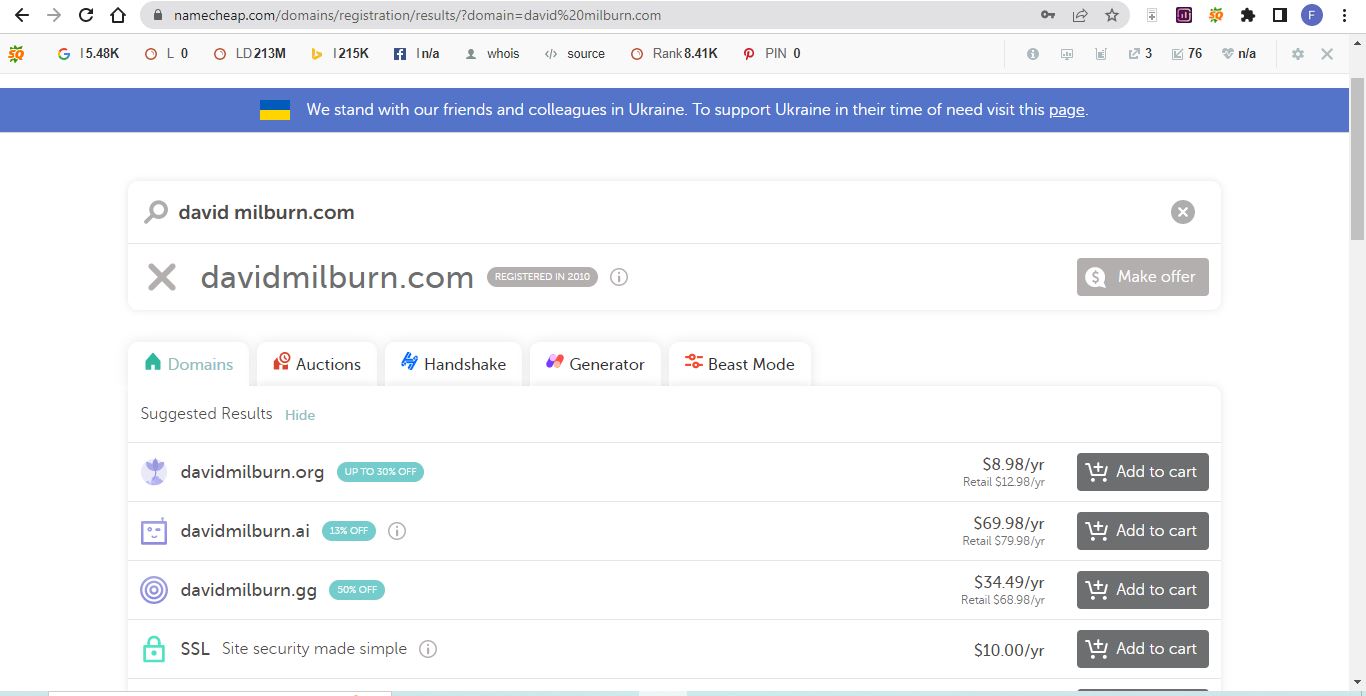This screenshot has height=696, width=1366.
Task: Click the page vertical scrollbar
Action: (1357, 158)
